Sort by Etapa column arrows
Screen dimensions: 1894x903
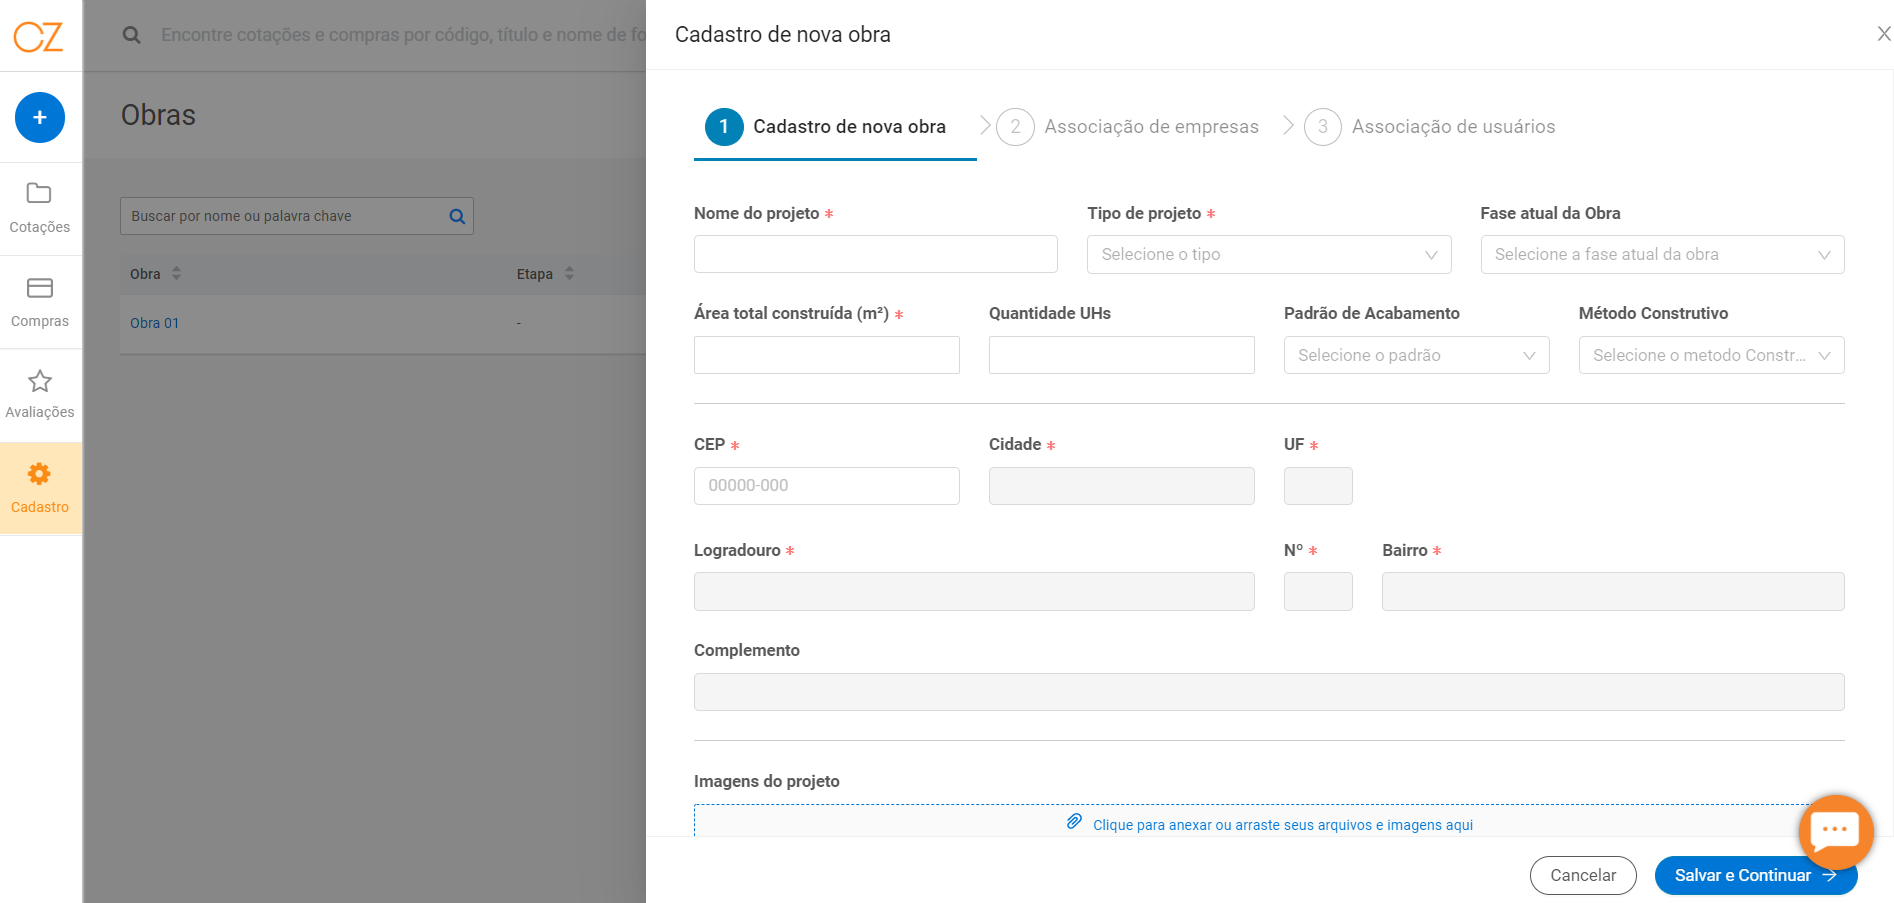pyautogui.click(x=569, y=273)
